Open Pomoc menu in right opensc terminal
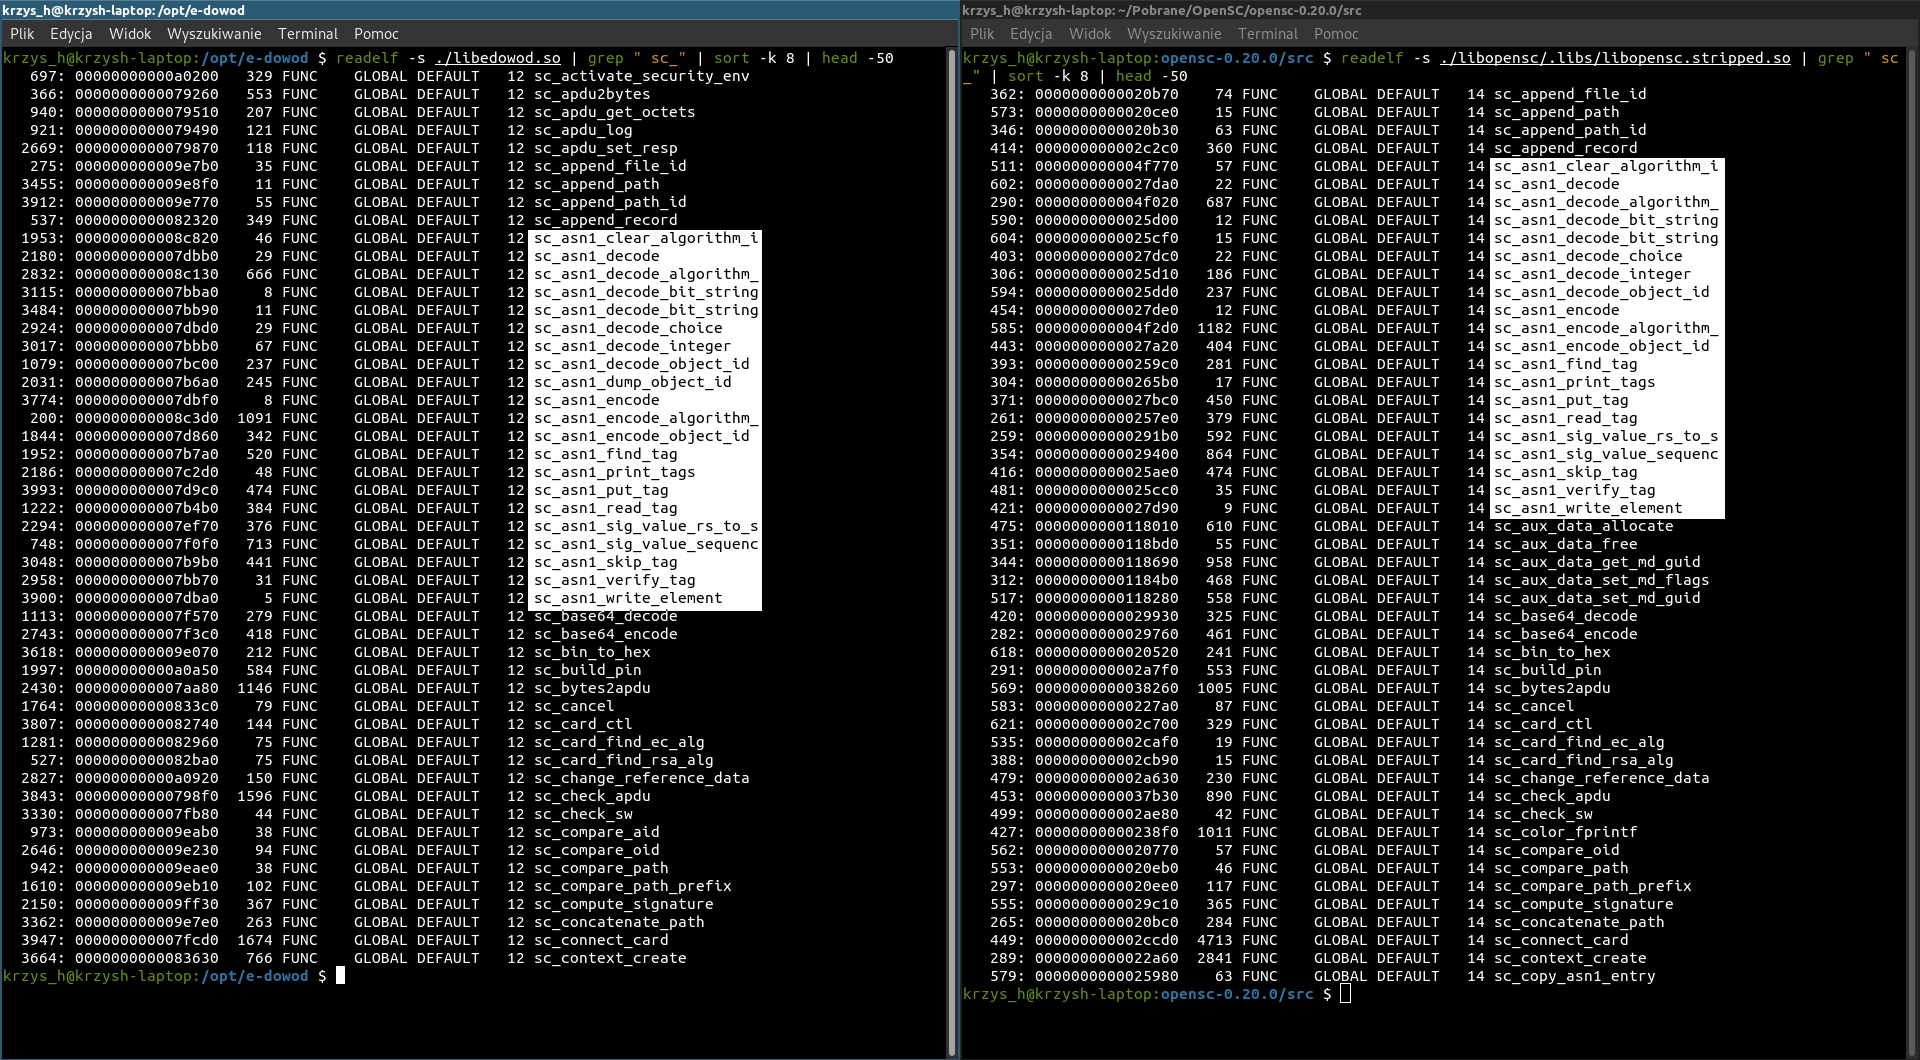Viewport: 1920px width, 1060px height. pyautogui.click(x=1336, y=34)
